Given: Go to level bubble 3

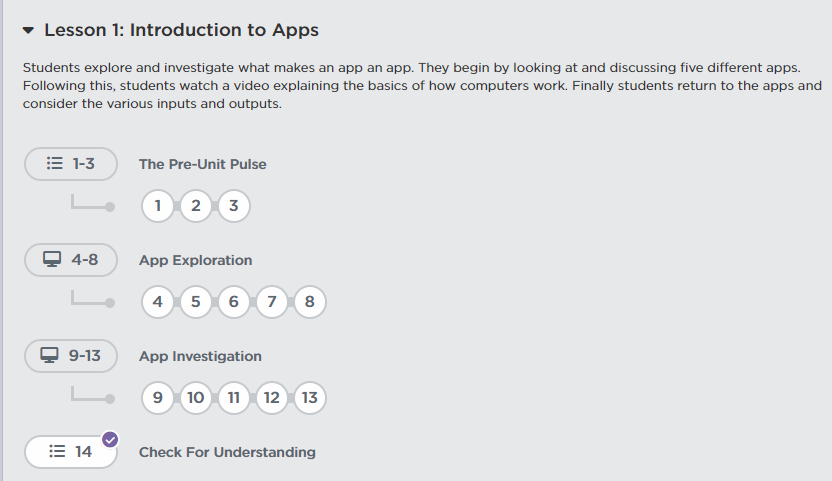Looking at the screenshot, I should tap(233, 206).
